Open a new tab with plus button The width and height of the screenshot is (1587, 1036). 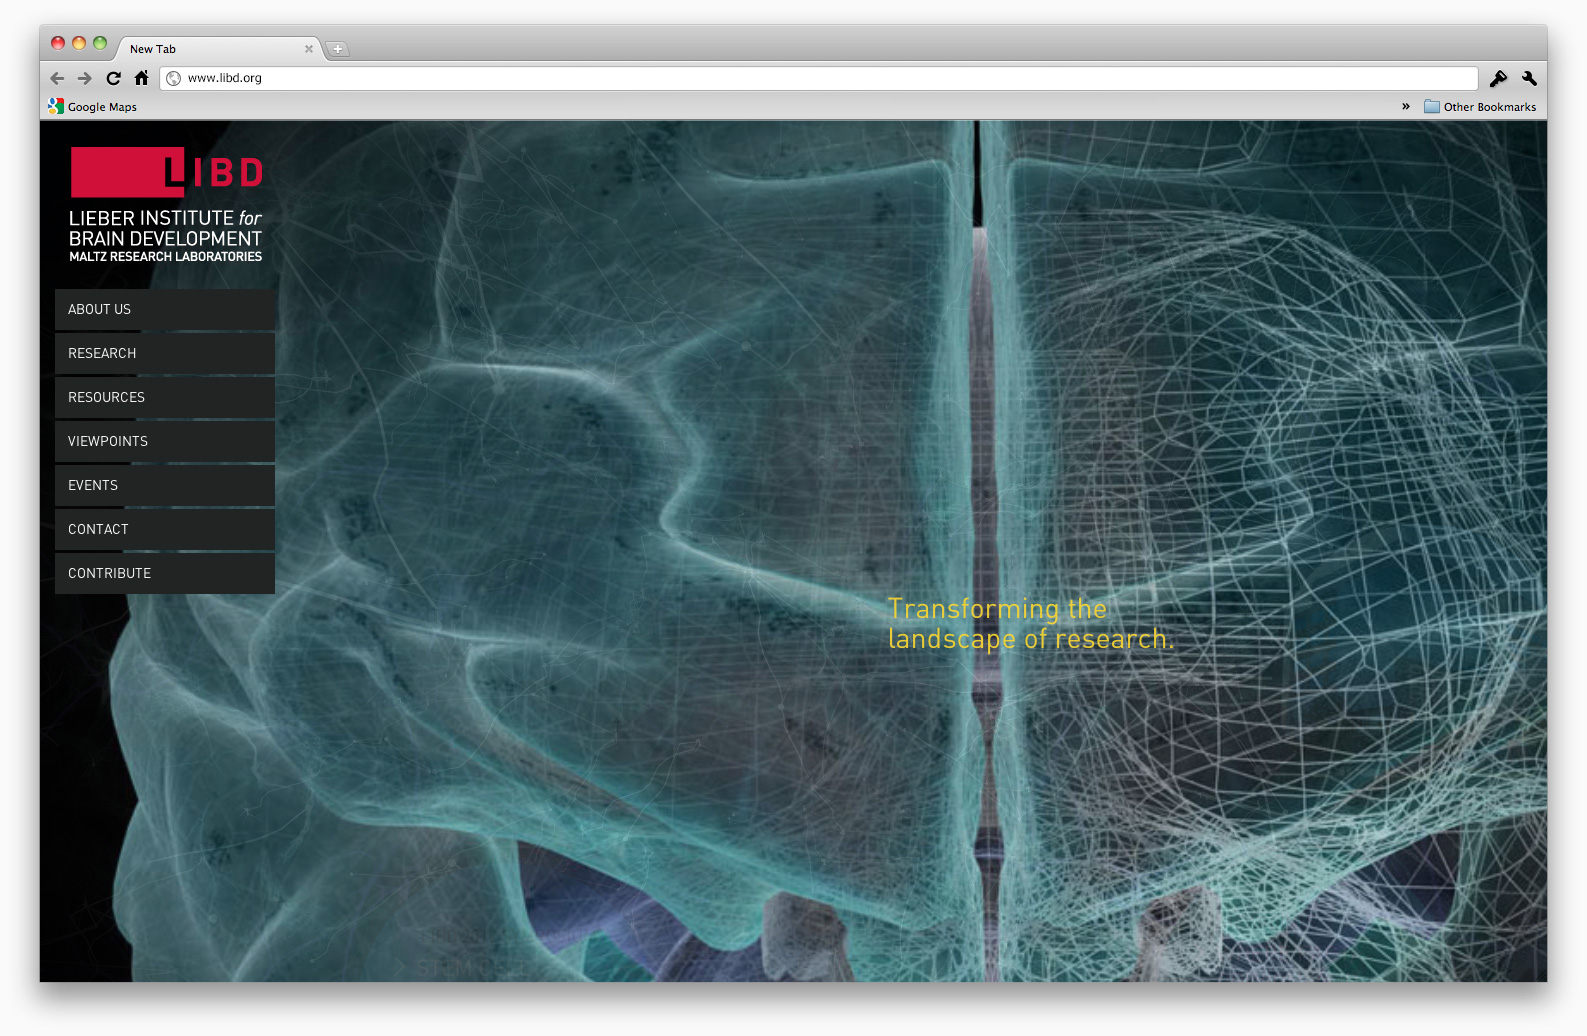(x=338, y=49)
